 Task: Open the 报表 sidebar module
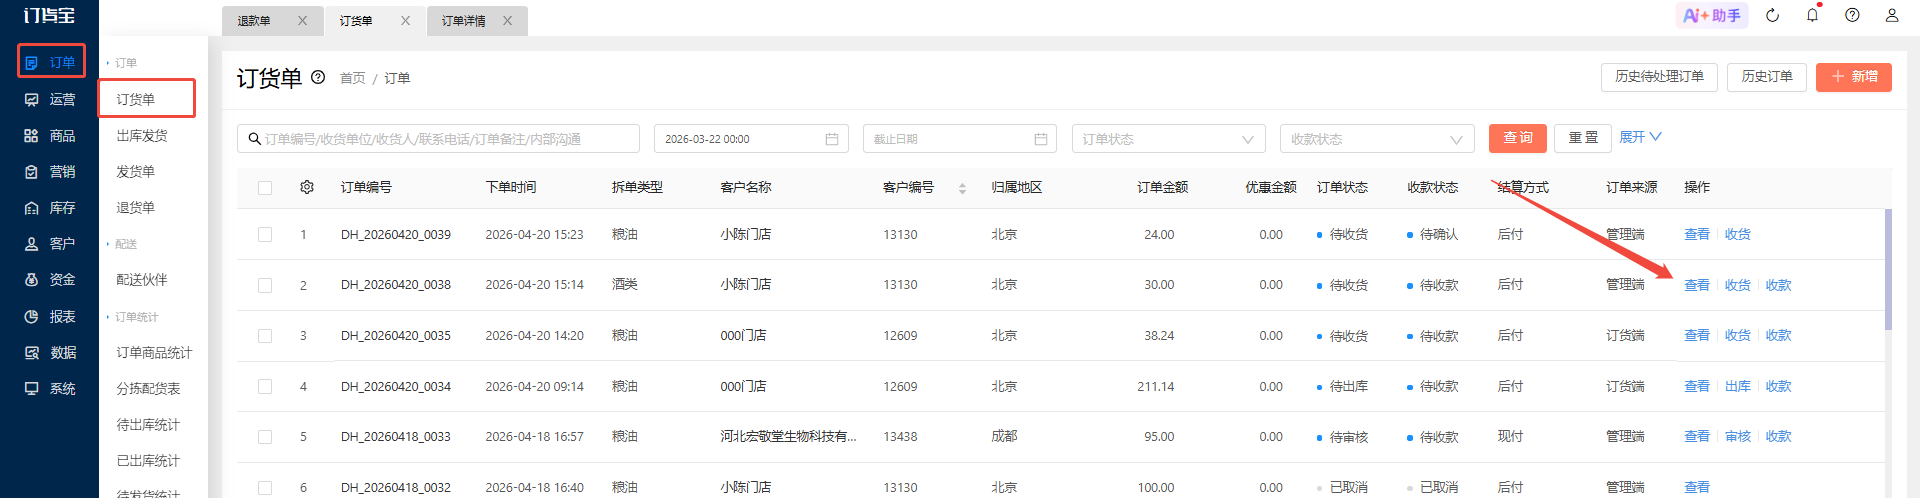(x=50, y=316)
